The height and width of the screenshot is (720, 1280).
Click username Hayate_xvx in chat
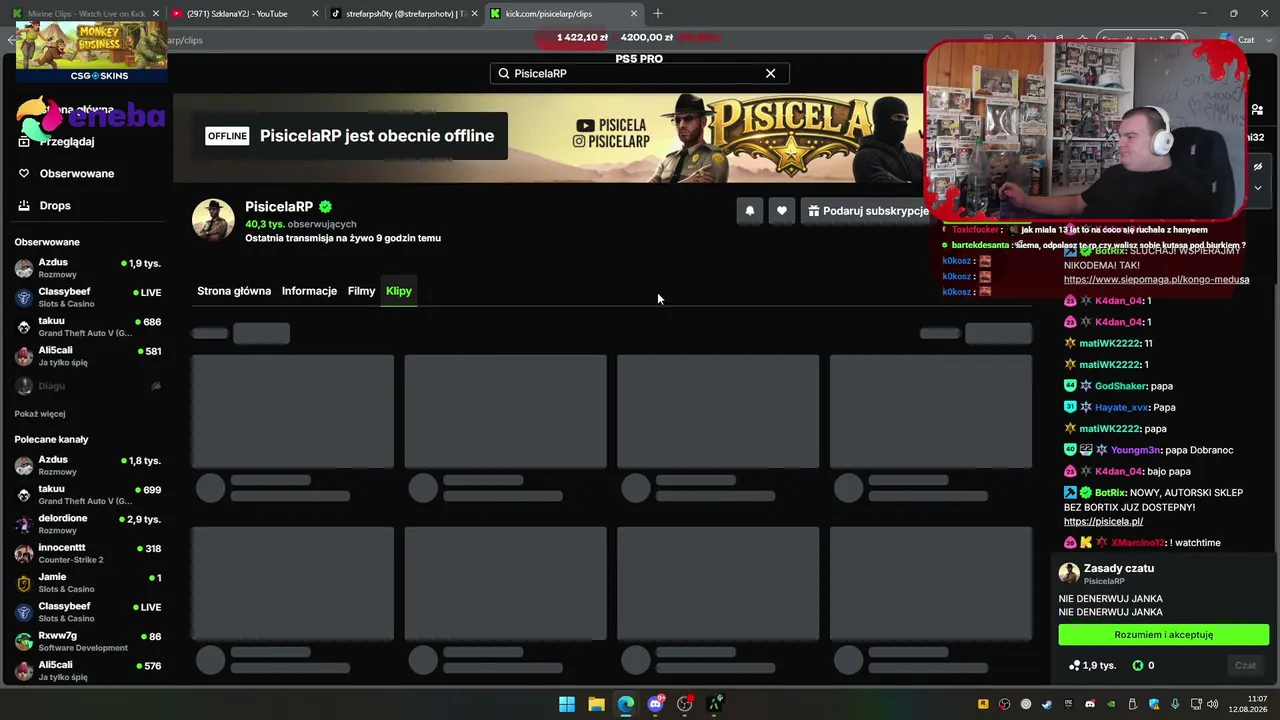[x=1121, y=408]
